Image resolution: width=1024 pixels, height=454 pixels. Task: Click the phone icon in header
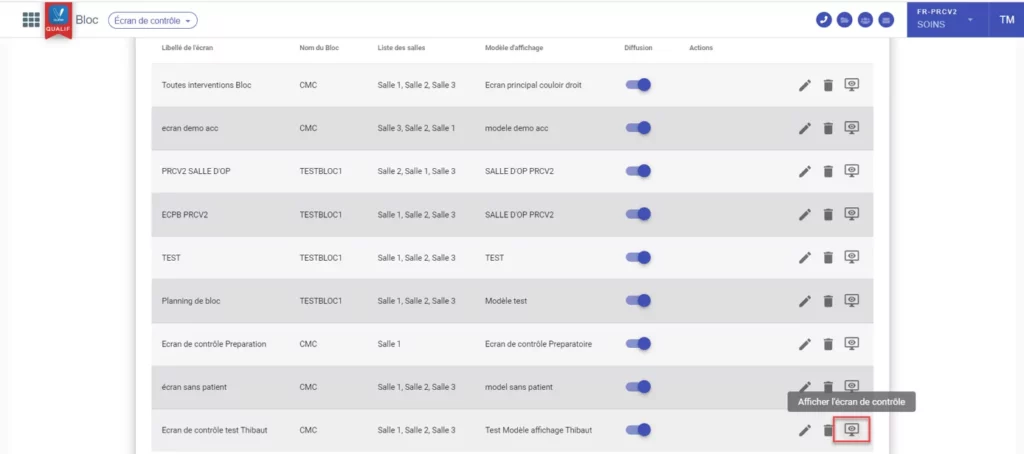coord(824,20)
